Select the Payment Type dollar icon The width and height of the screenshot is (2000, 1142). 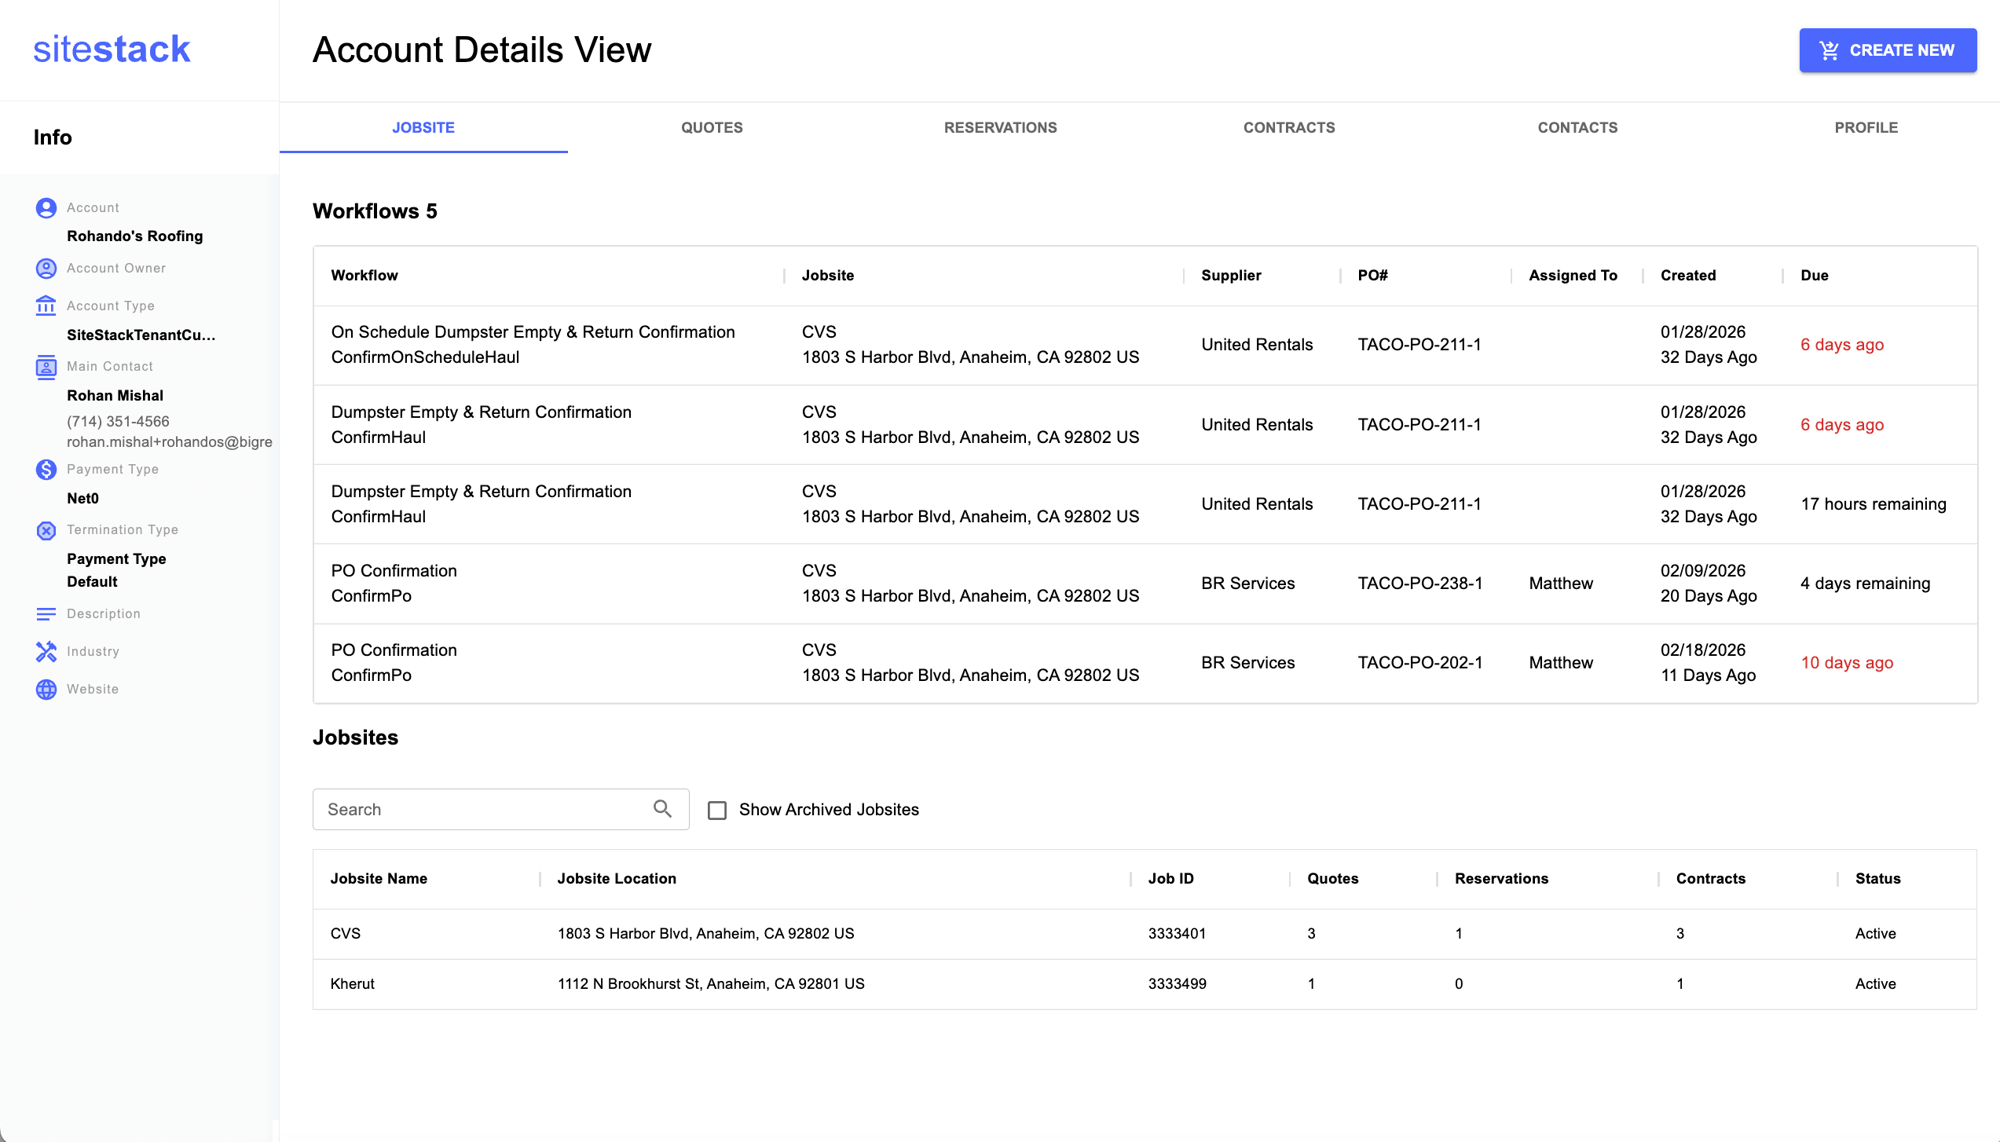click(x=46, y=469)
